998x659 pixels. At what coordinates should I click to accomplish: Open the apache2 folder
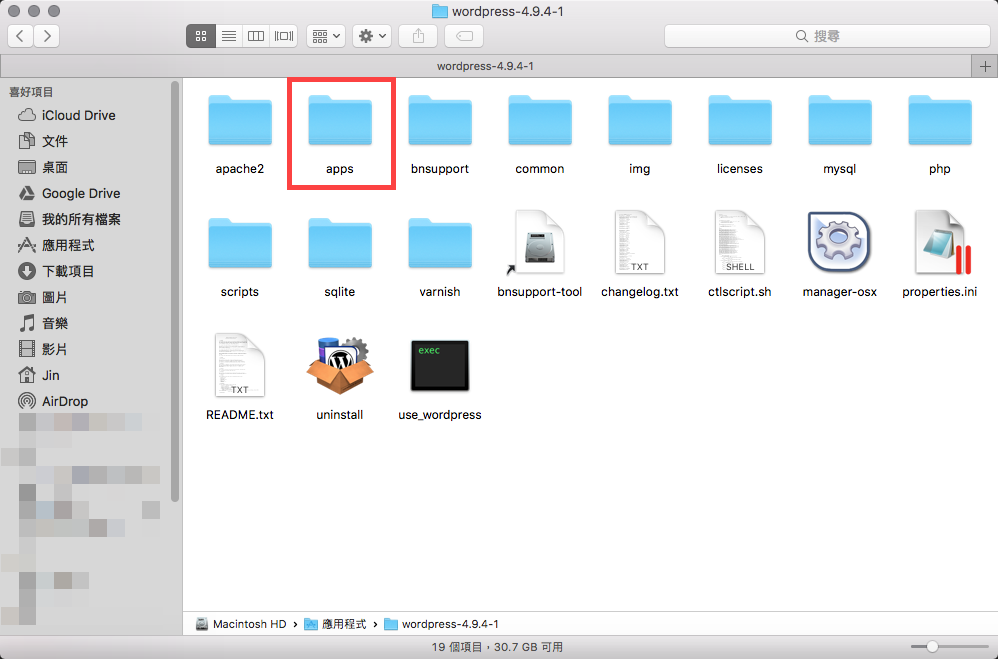click(x=240, y=121)
